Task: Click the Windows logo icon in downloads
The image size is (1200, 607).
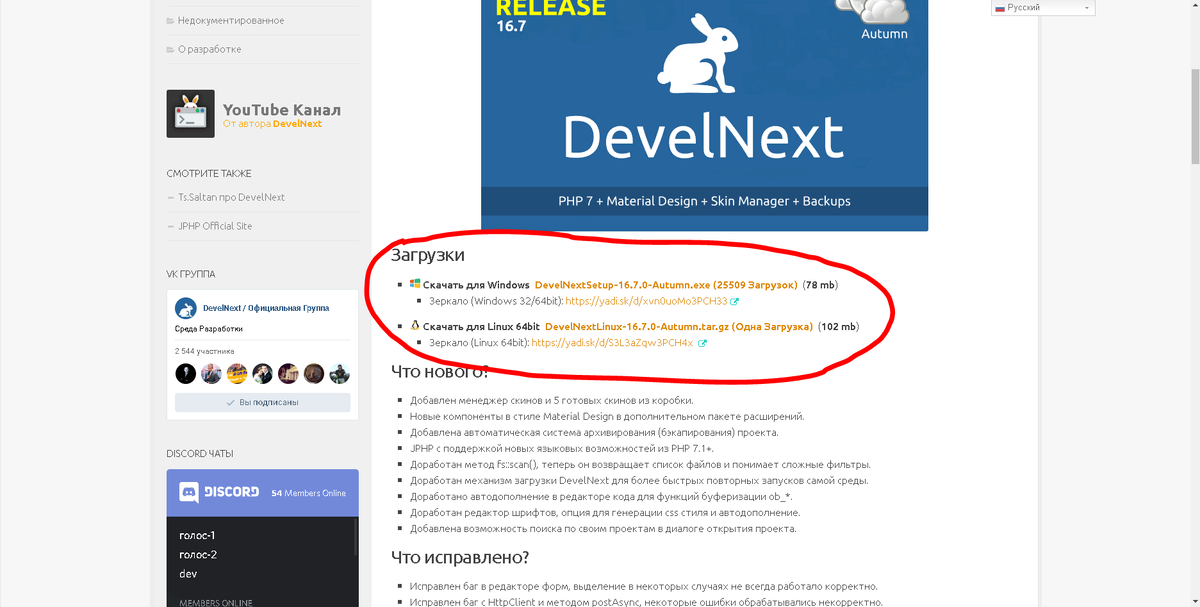Action: 415,285
